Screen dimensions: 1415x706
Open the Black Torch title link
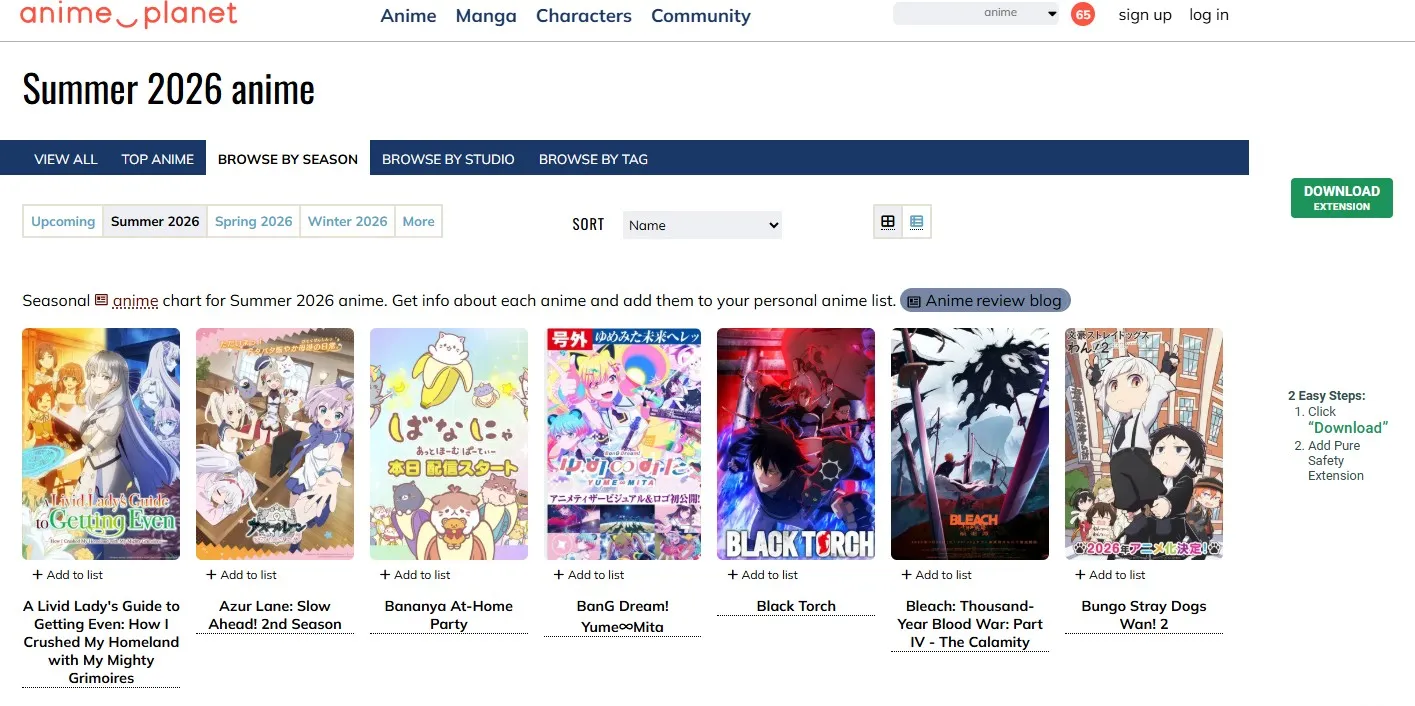(x=796, y=606)
